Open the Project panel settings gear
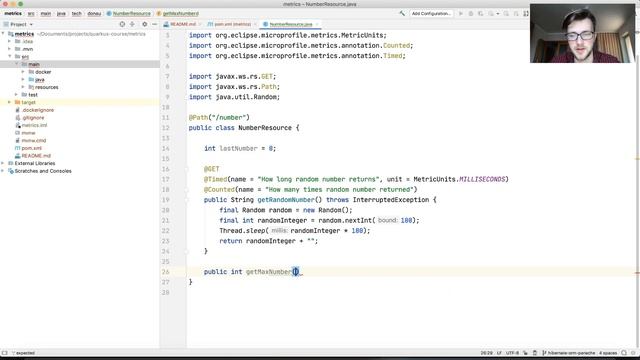Screen dimensions: 640x360 [144, 24]
